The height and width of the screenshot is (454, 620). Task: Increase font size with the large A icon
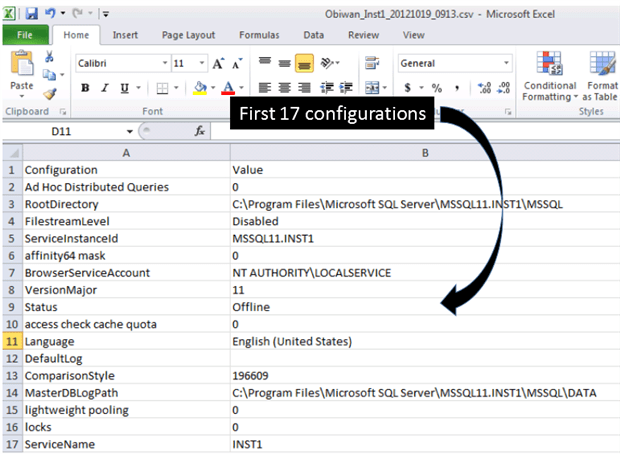click(x=218, y=63)
